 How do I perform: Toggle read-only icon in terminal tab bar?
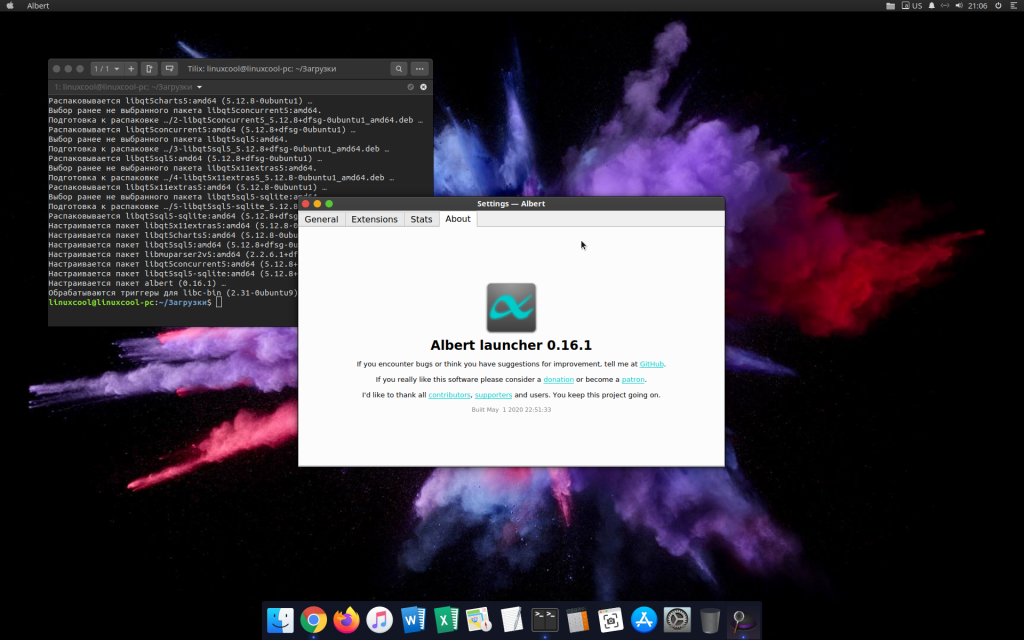pos(410,87)
